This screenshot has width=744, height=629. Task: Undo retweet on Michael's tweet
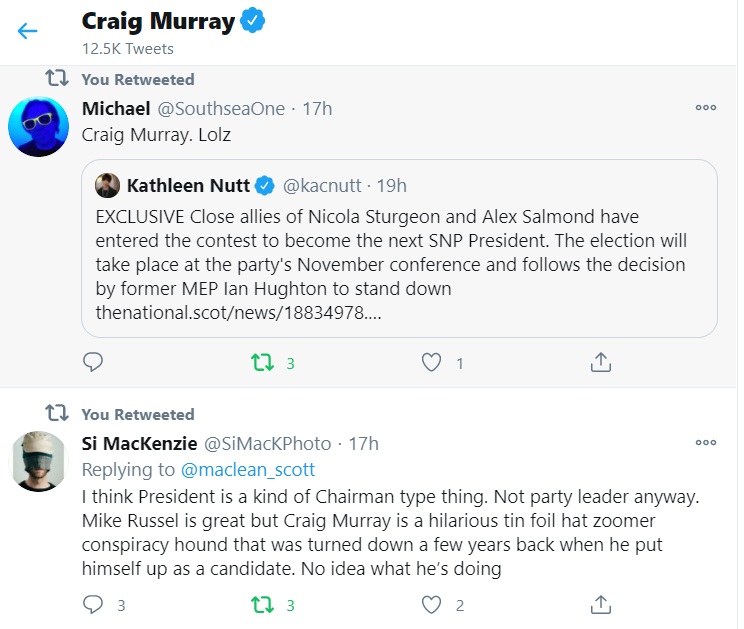(262, 362)
